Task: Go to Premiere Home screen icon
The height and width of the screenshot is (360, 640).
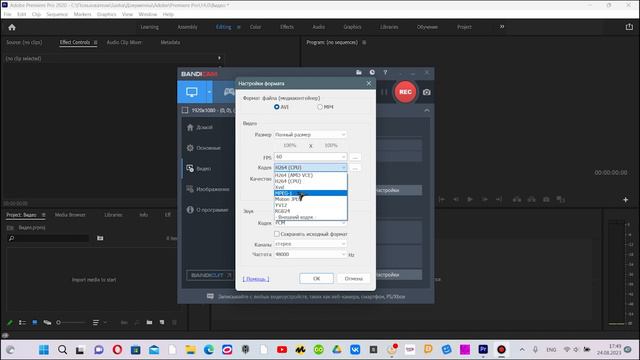Action: (12, 27)
